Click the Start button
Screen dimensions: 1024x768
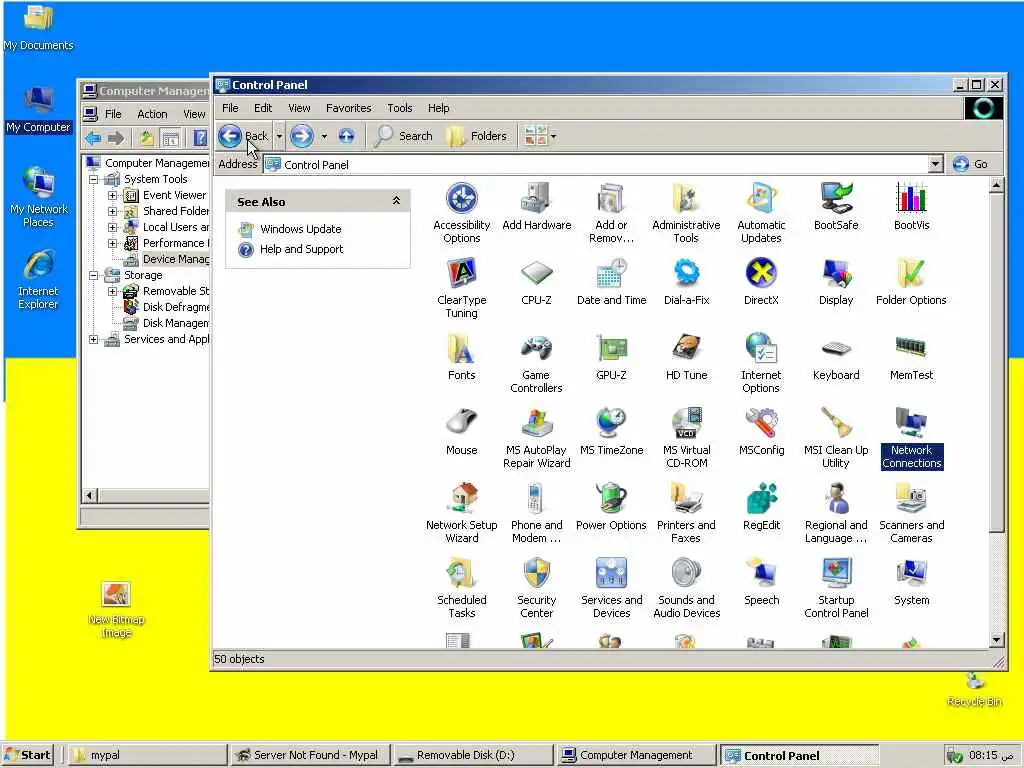pos(29,755)
